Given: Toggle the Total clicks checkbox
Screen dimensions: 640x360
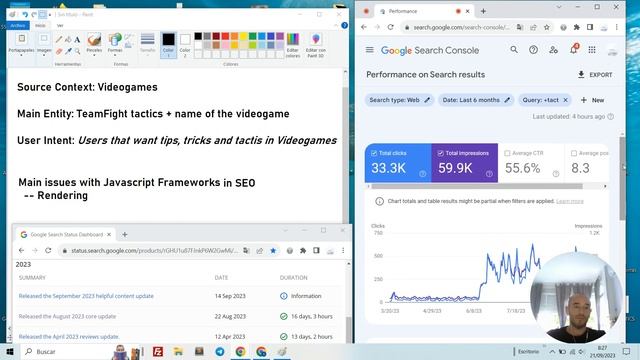Looking at the screenshot, I should [373, 153].
